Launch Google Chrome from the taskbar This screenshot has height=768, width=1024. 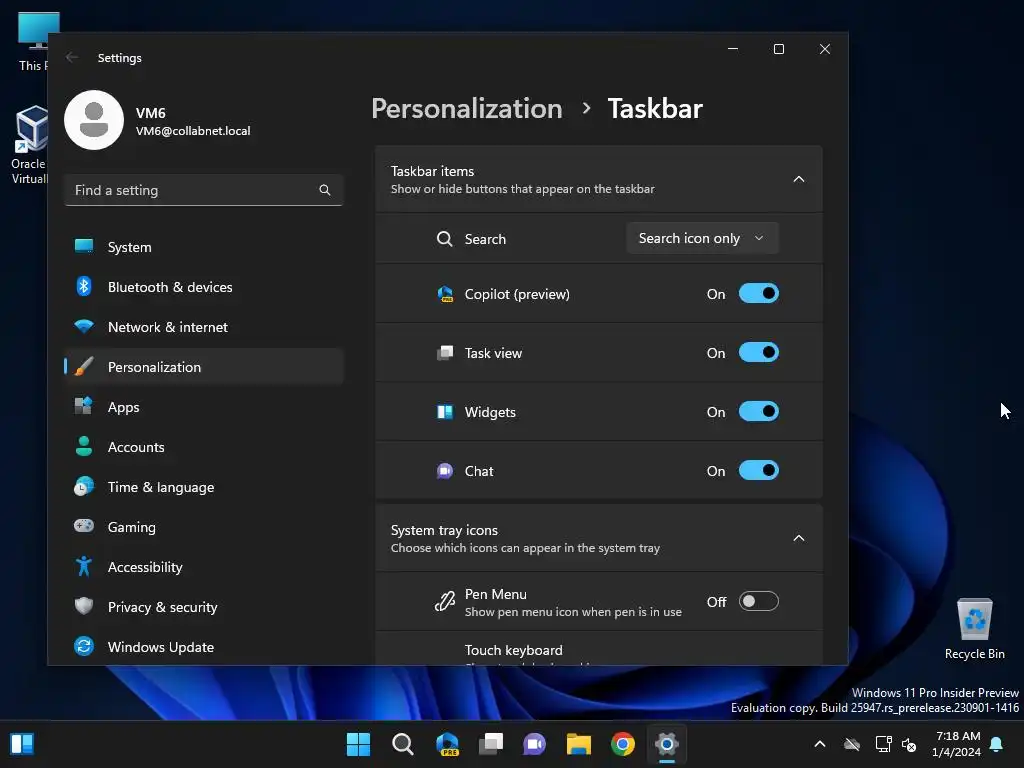point(622,744)
